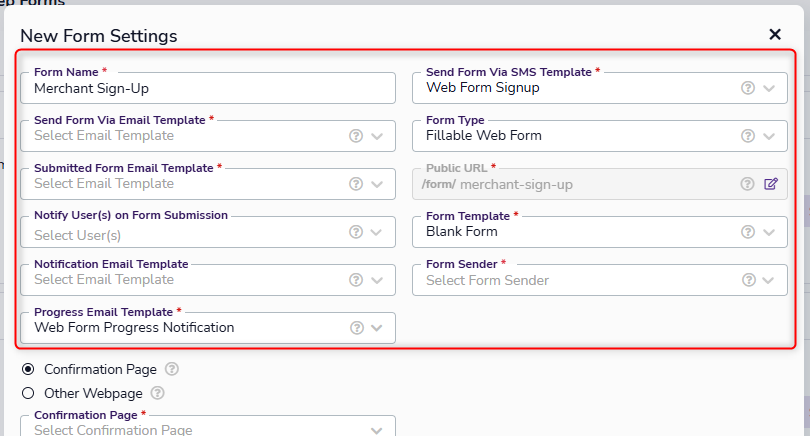Screen dimensions: 810x436
Task: Expand the Send Form Via Email Template dropdown
Action: coord(376,136)
